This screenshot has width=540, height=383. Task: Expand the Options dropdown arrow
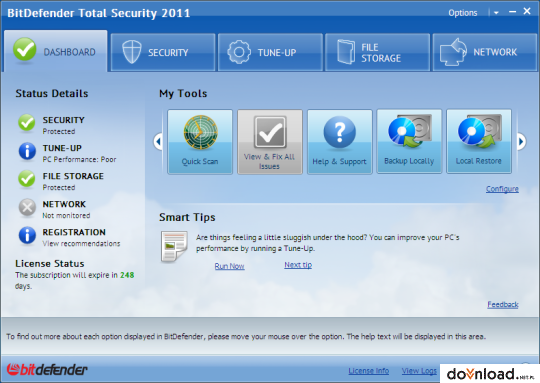click(496, 13)
